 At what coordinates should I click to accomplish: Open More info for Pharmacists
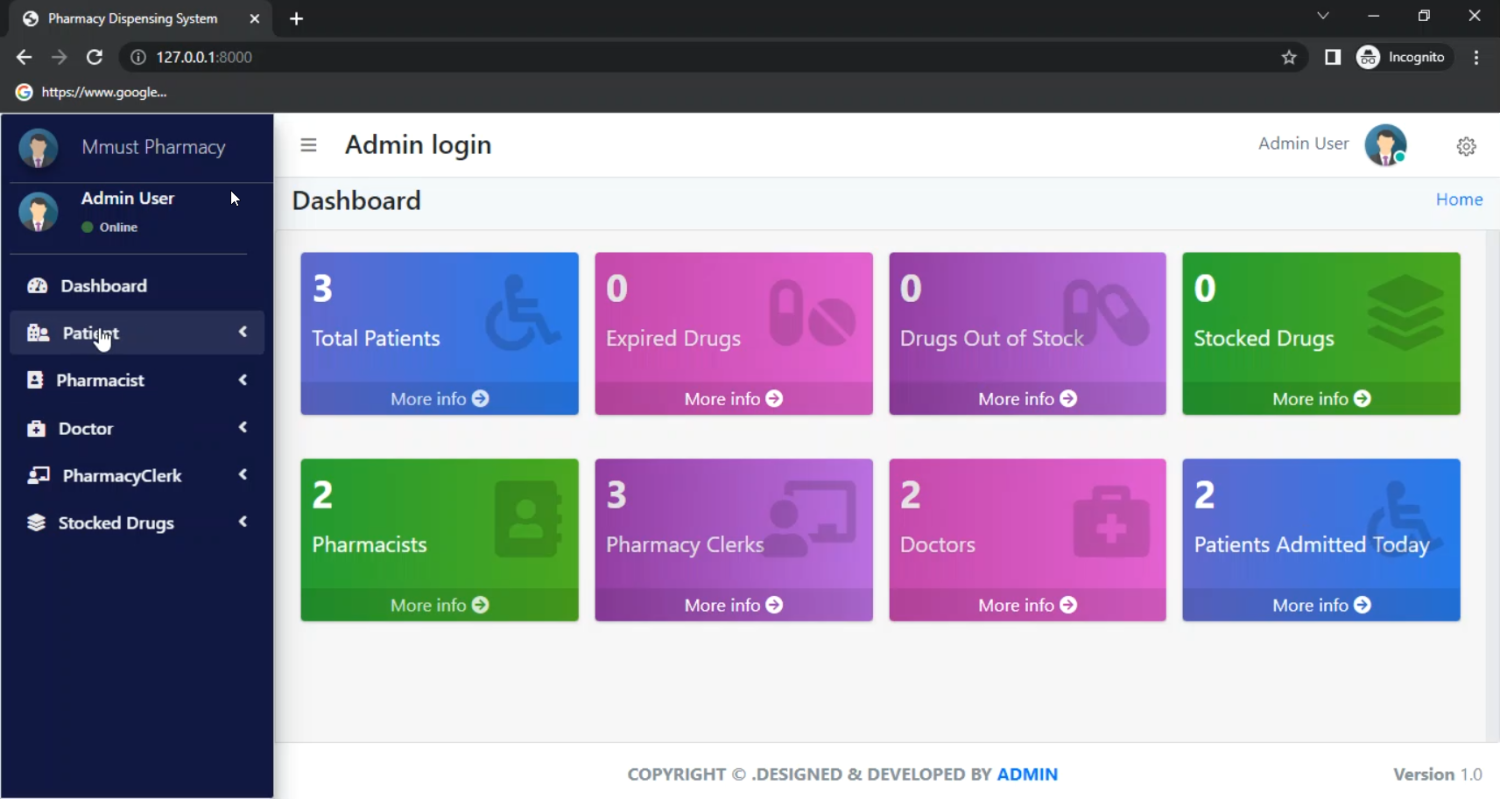click(x=439, y=605)
